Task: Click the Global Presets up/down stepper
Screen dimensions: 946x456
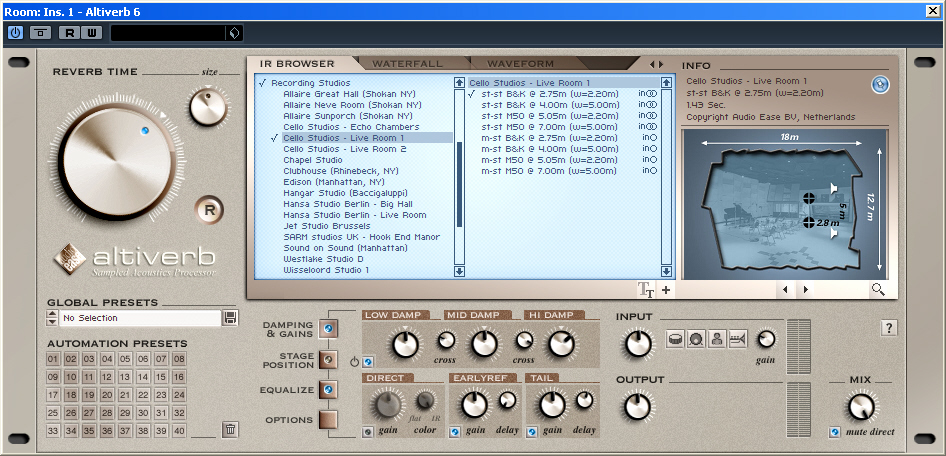Action: point(52,318)
